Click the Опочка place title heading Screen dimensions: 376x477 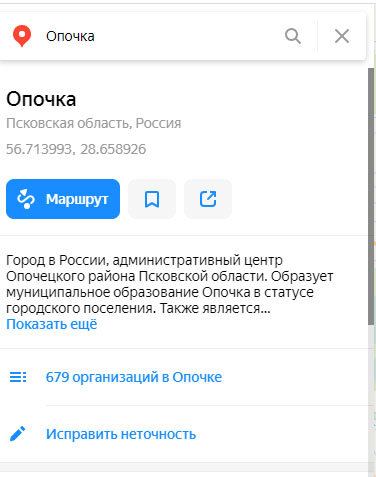click(x=41, y=99)
